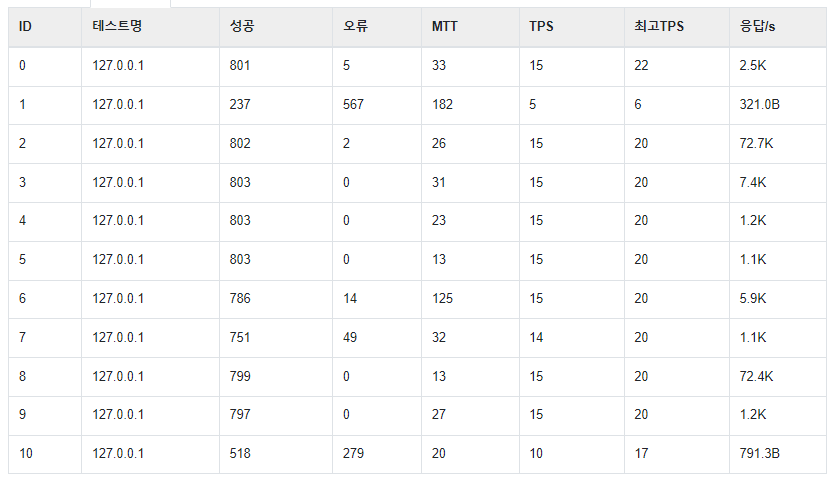Screen dimensions: 833x477
Task: Select the row with ID 3
Action: pos(417,183)
